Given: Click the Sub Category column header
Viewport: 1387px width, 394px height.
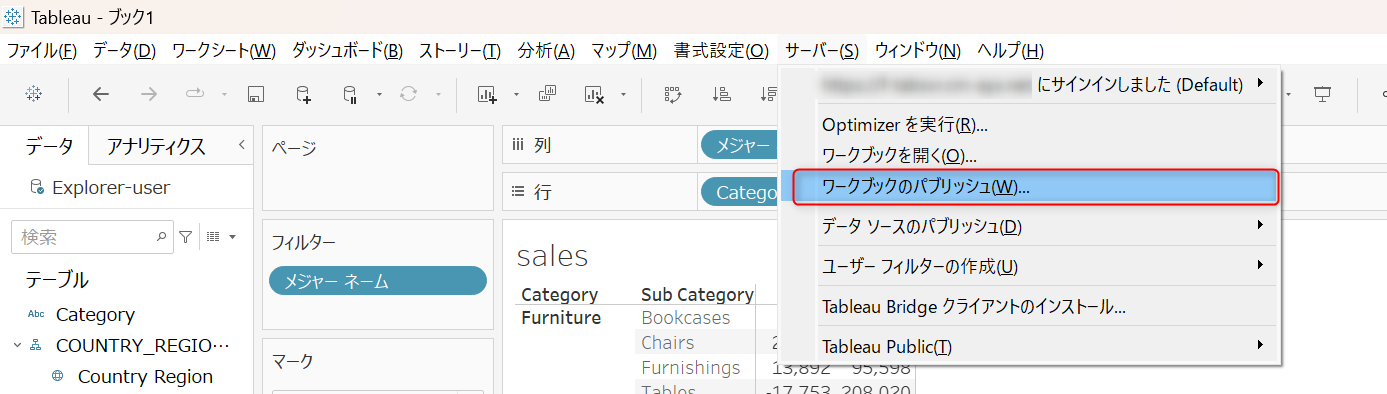Looking at the screenshot, I should tap(697, 294).
